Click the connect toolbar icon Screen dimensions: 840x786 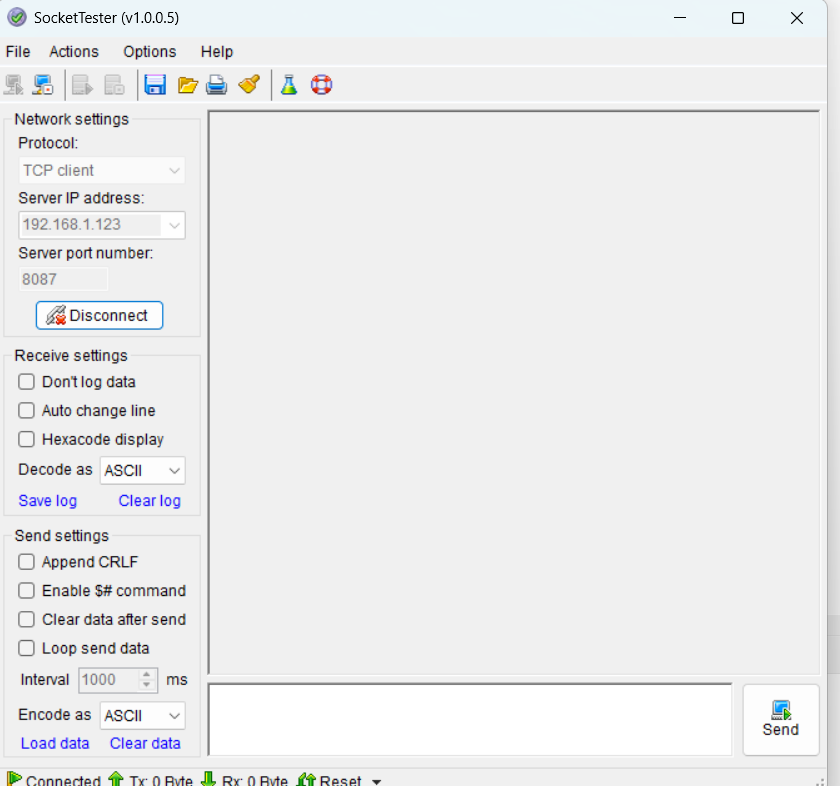tap(13, 85)
